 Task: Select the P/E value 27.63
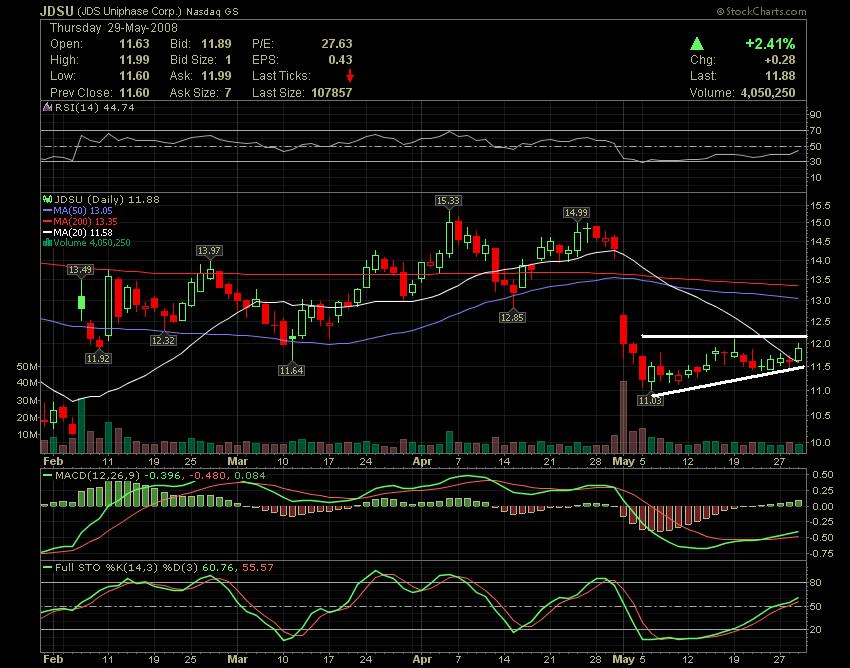pyautogui.click(x=337, y=44)
